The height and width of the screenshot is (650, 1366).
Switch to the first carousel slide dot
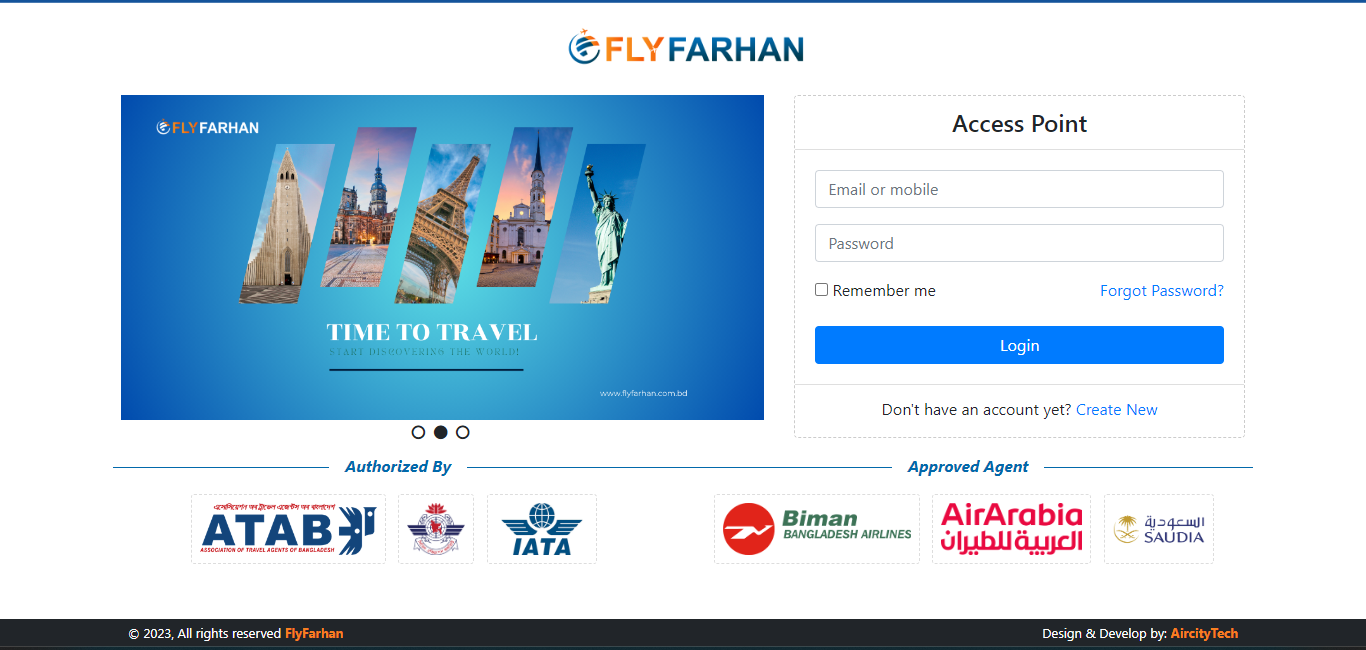pyautogui.click(x=418, y=432)
